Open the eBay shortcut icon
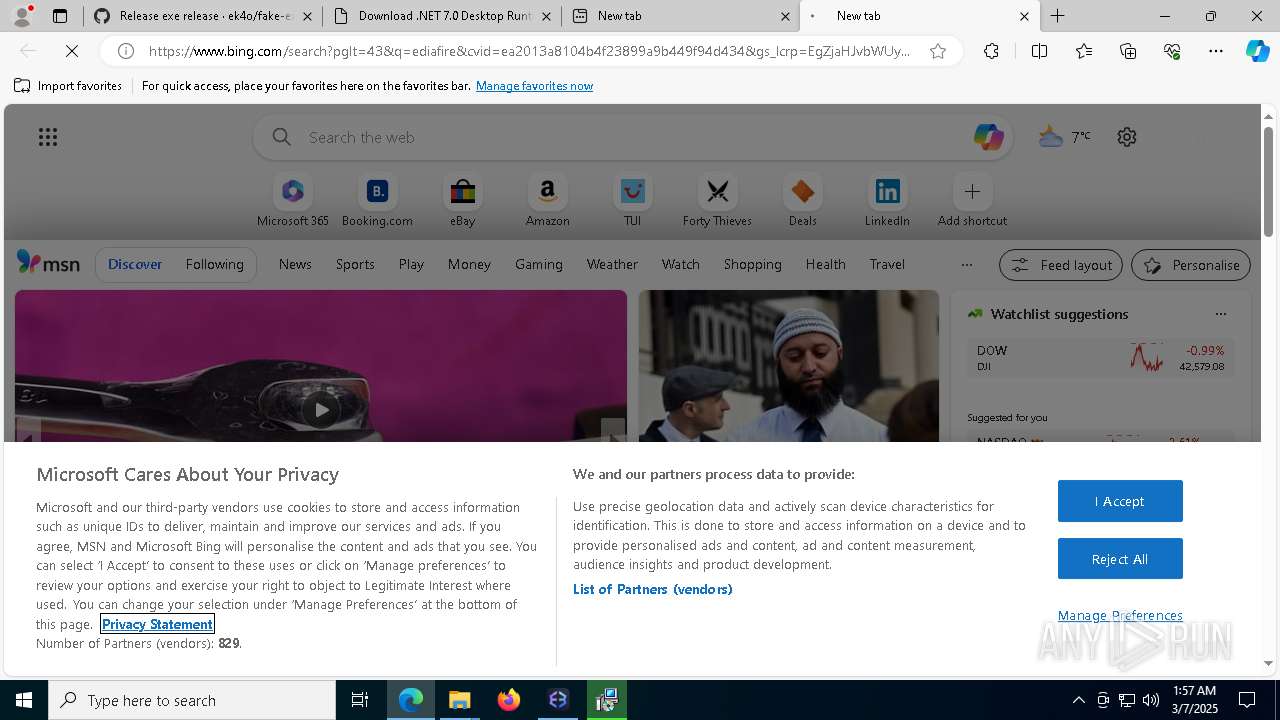Viewport: 1280px width, 720px height. click(x=462, y=191)
